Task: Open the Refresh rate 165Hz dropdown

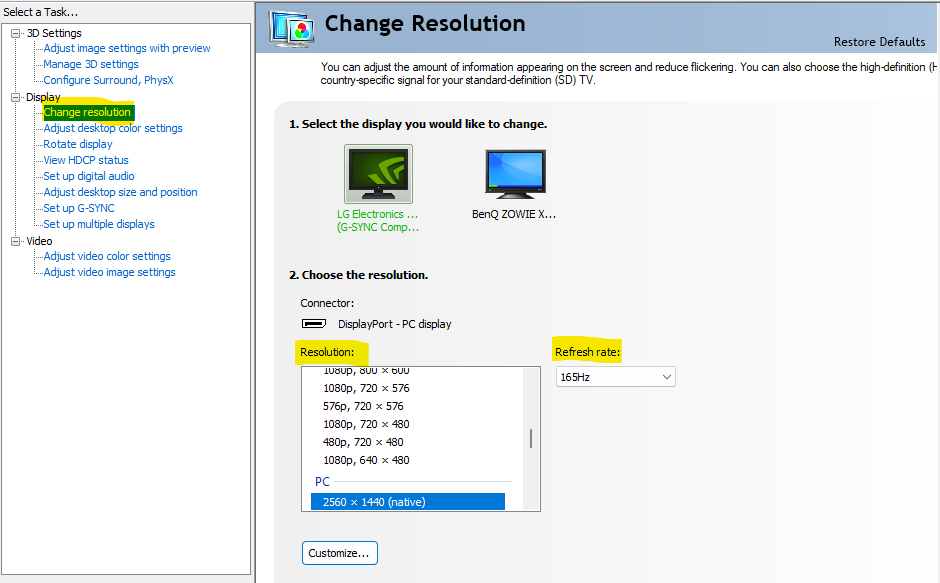Action: [x=616, y=377]
